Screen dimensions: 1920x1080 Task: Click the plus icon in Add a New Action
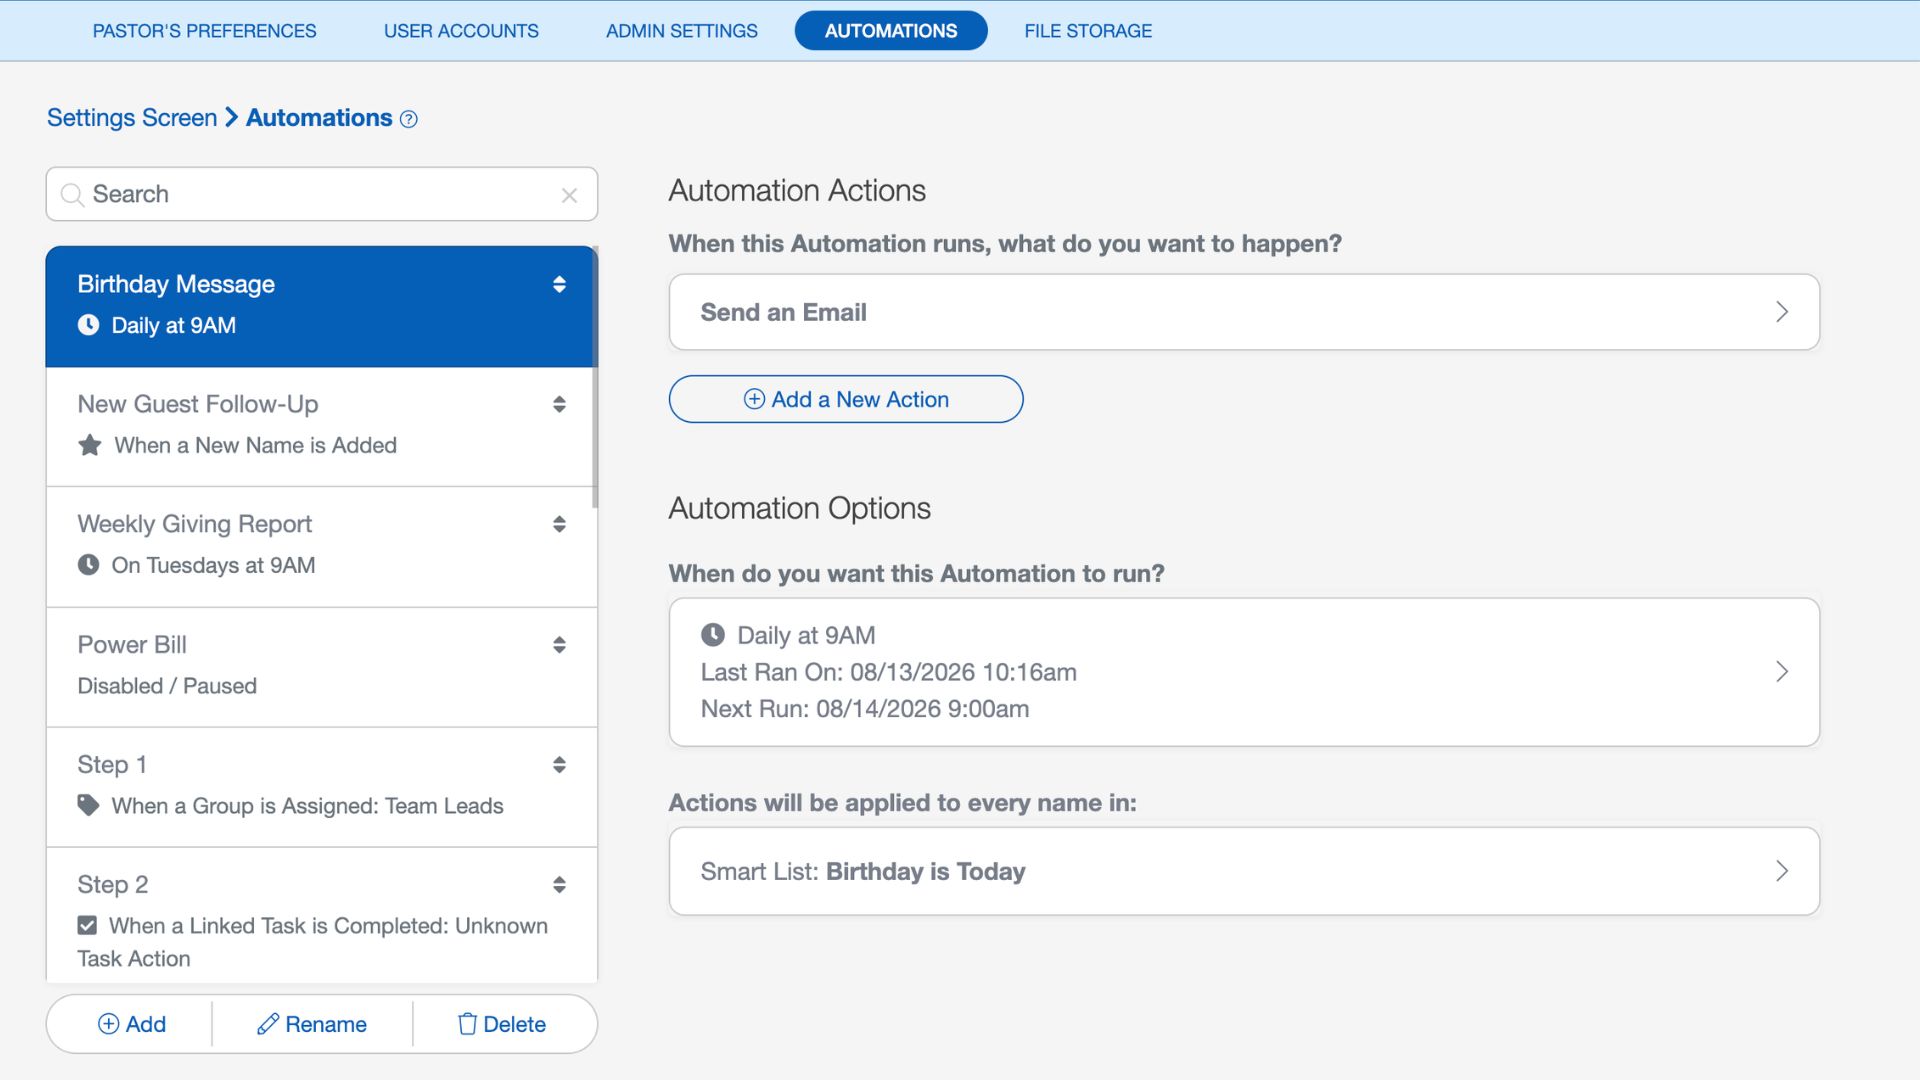[x=754, y=399]
